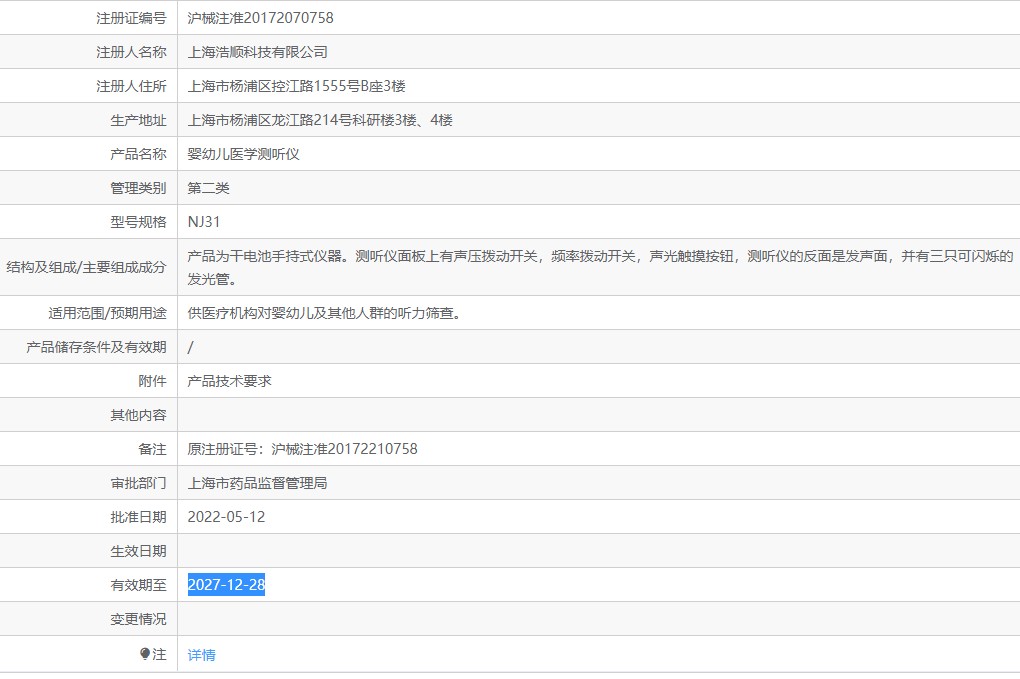This screenshot has width=1020, height=679.
Task: Click model value NJ31
Action: click(204, 222)
